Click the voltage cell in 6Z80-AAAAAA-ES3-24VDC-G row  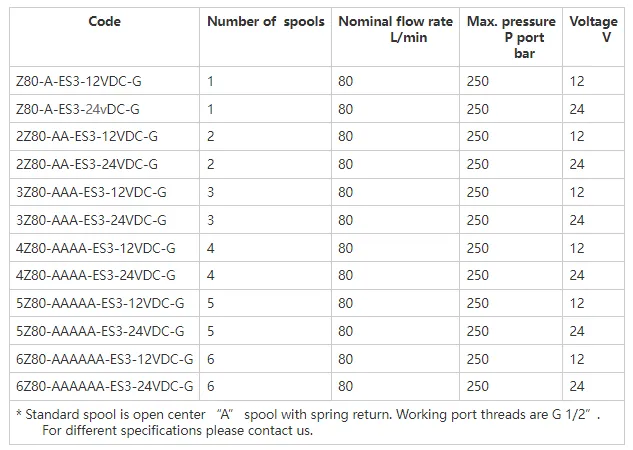[577, 386]
